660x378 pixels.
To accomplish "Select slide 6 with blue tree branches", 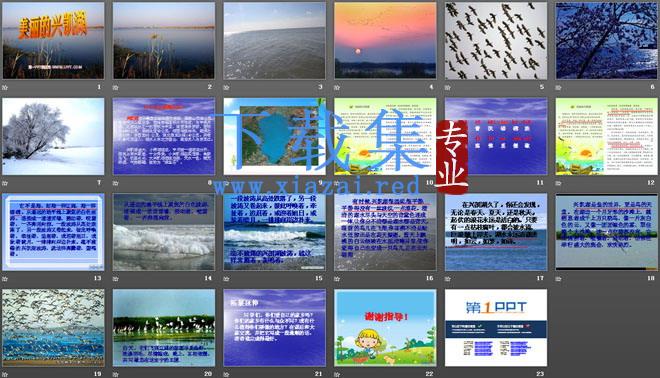I will tap(607, 40).
